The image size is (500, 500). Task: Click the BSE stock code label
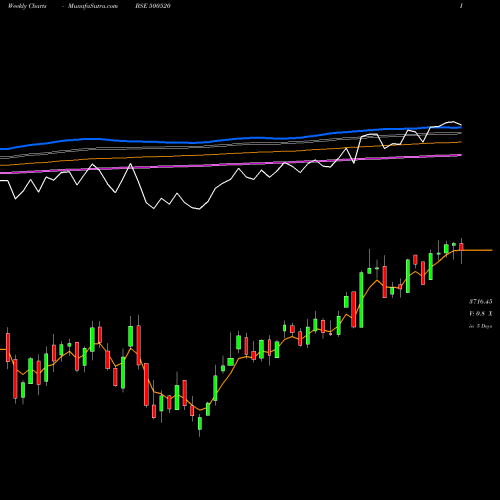(x=153, y=6)
